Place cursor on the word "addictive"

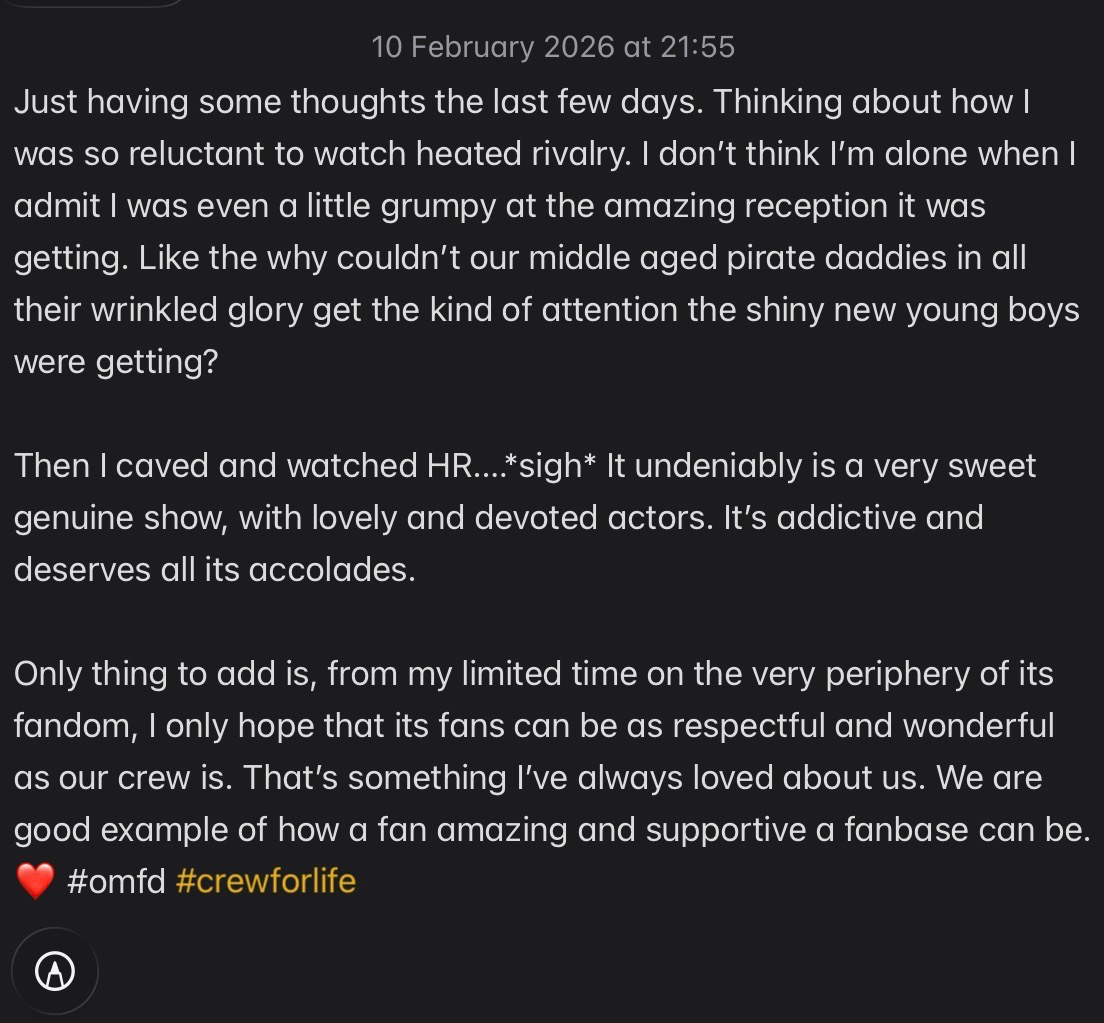pyautogui.click(x=851, y=518)
